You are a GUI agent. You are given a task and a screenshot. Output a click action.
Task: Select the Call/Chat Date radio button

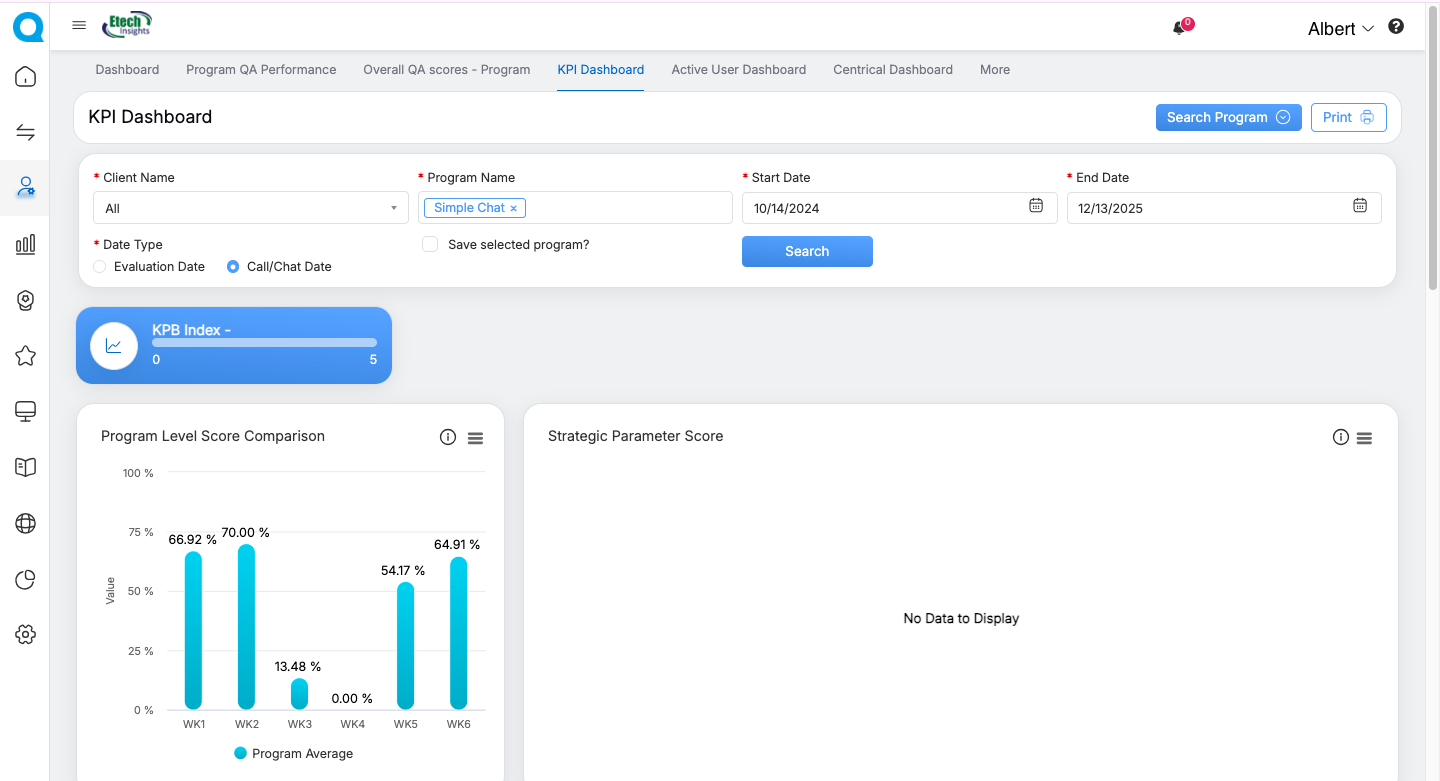233,267
